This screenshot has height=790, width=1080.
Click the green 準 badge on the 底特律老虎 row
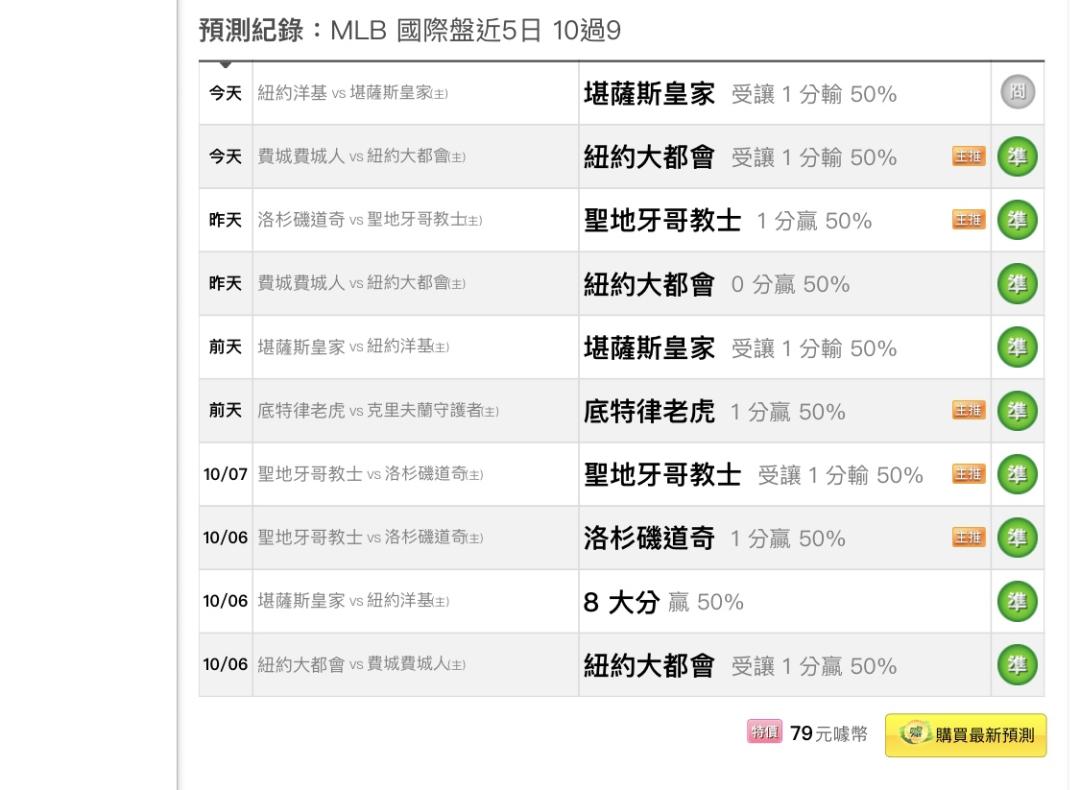(1017, 410)
